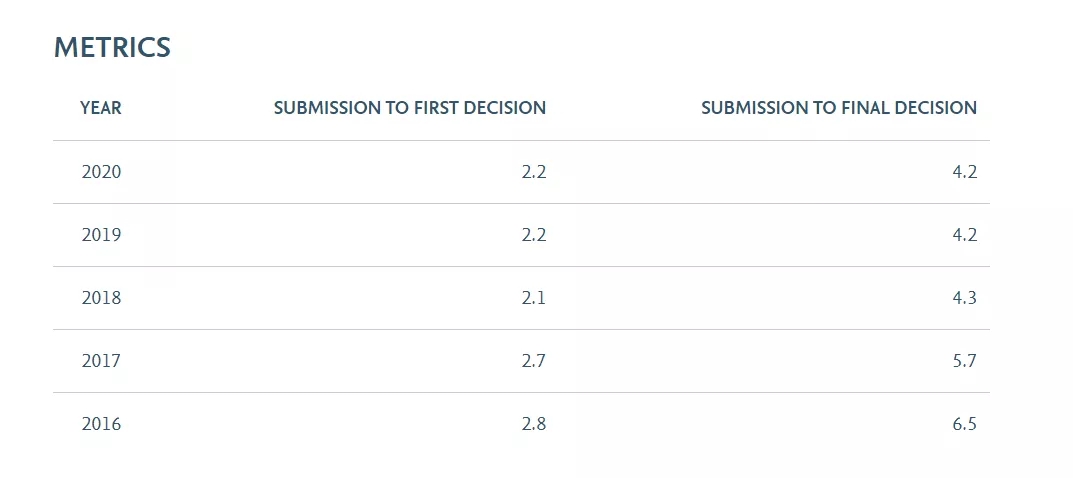
Task: Click the empty area right of METRICS
Action: point(600,47)
